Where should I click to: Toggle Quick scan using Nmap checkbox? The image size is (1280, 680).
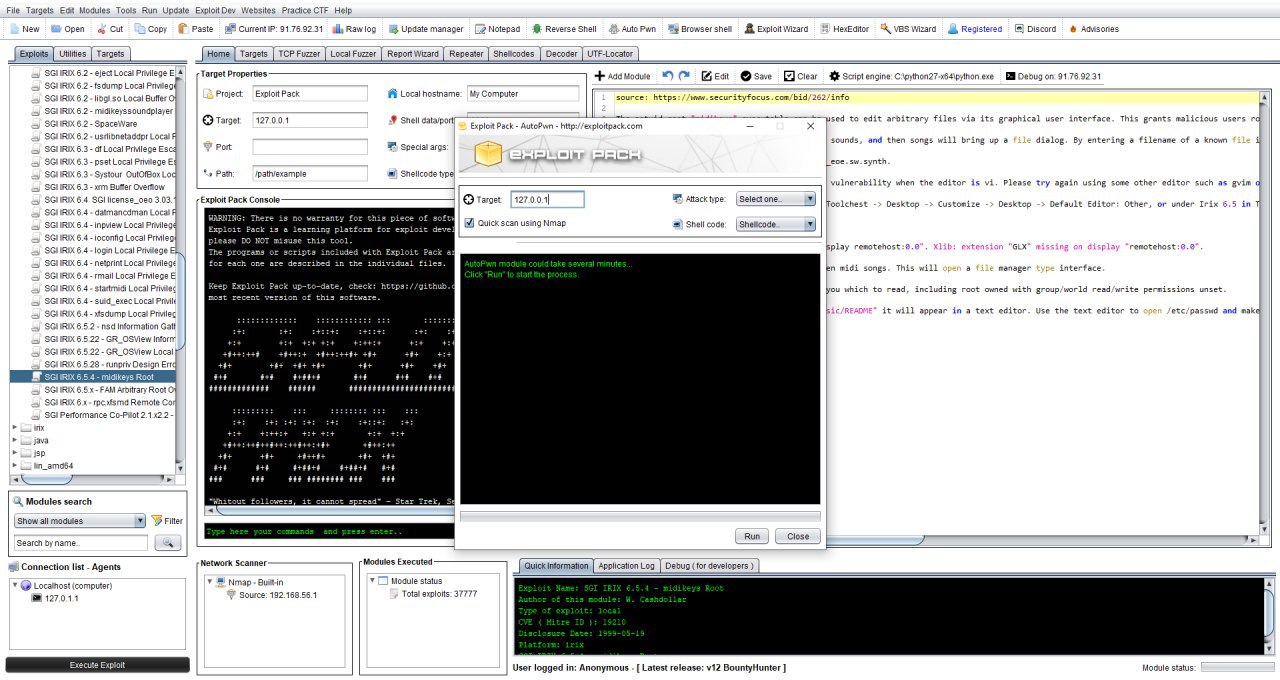470,223
